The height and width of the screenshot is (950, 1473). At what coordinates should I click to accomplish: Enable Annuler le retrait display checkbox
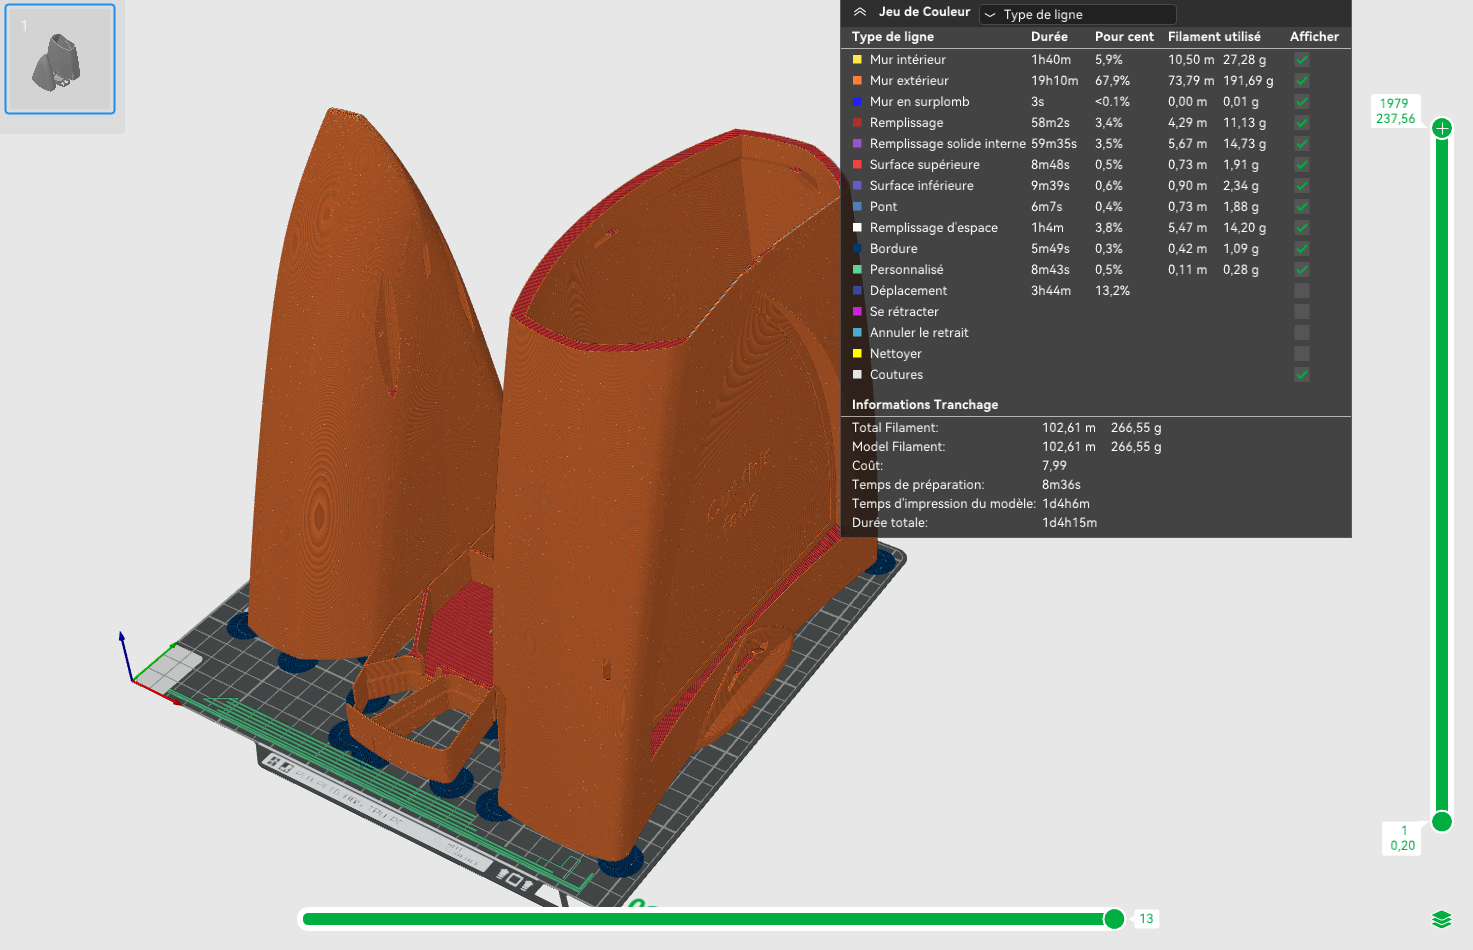click(1301, 333)
